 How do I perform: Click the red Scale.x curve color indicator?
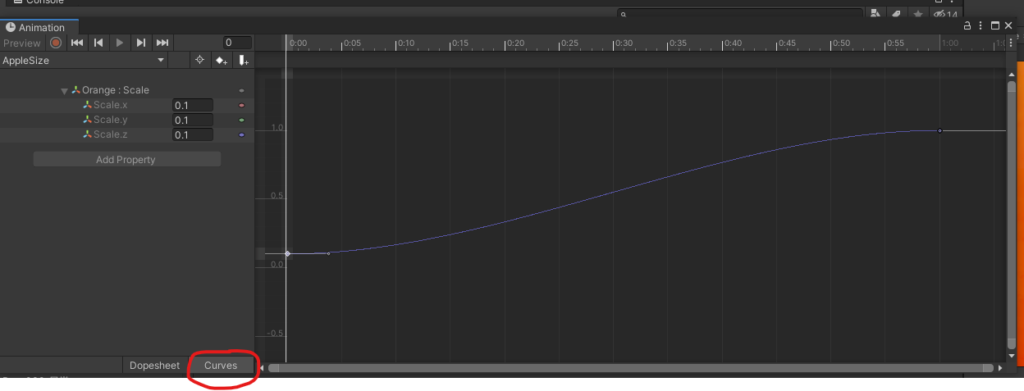click(242, 105)
